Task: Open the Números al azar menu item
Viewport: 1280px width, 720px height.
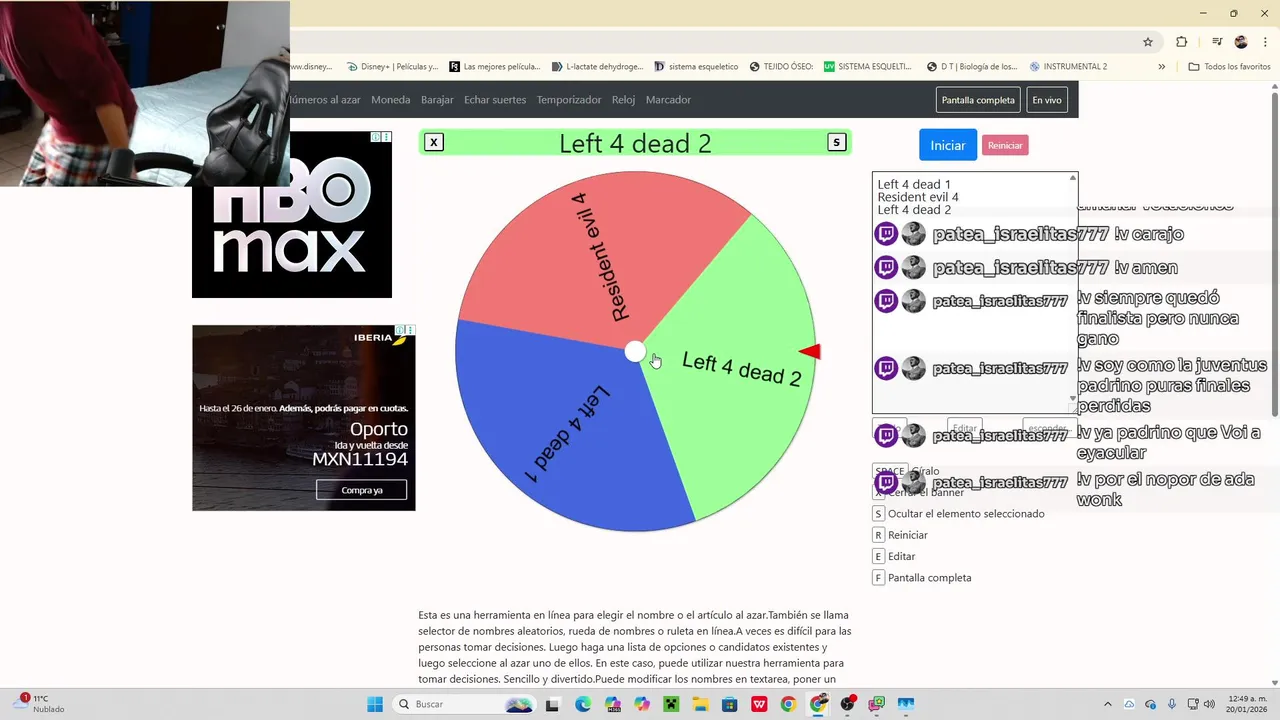Action: point(325,100)
